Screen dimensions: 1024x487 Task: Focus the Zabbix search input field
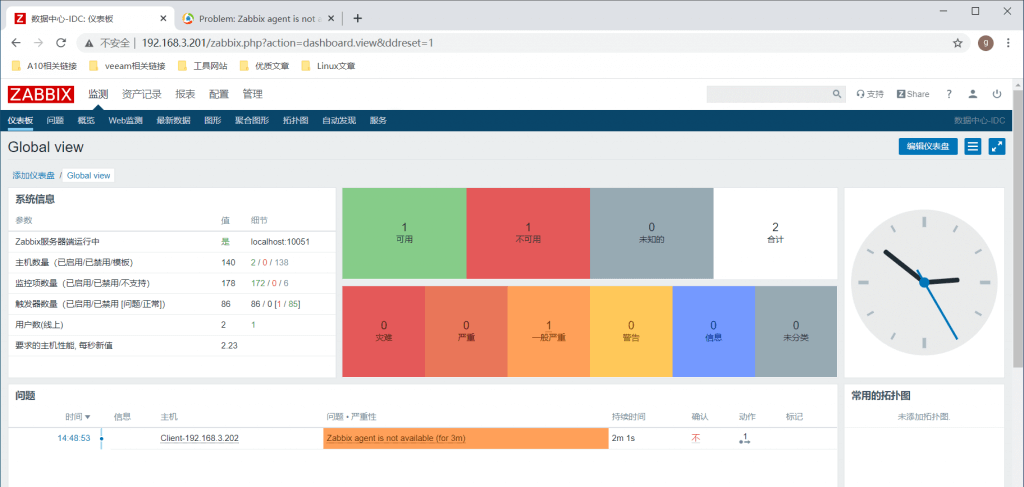click(769, 94)
